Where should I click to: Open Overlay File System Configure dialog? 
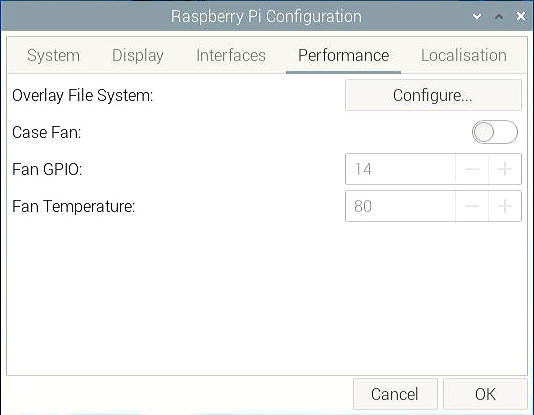point(433,95)
